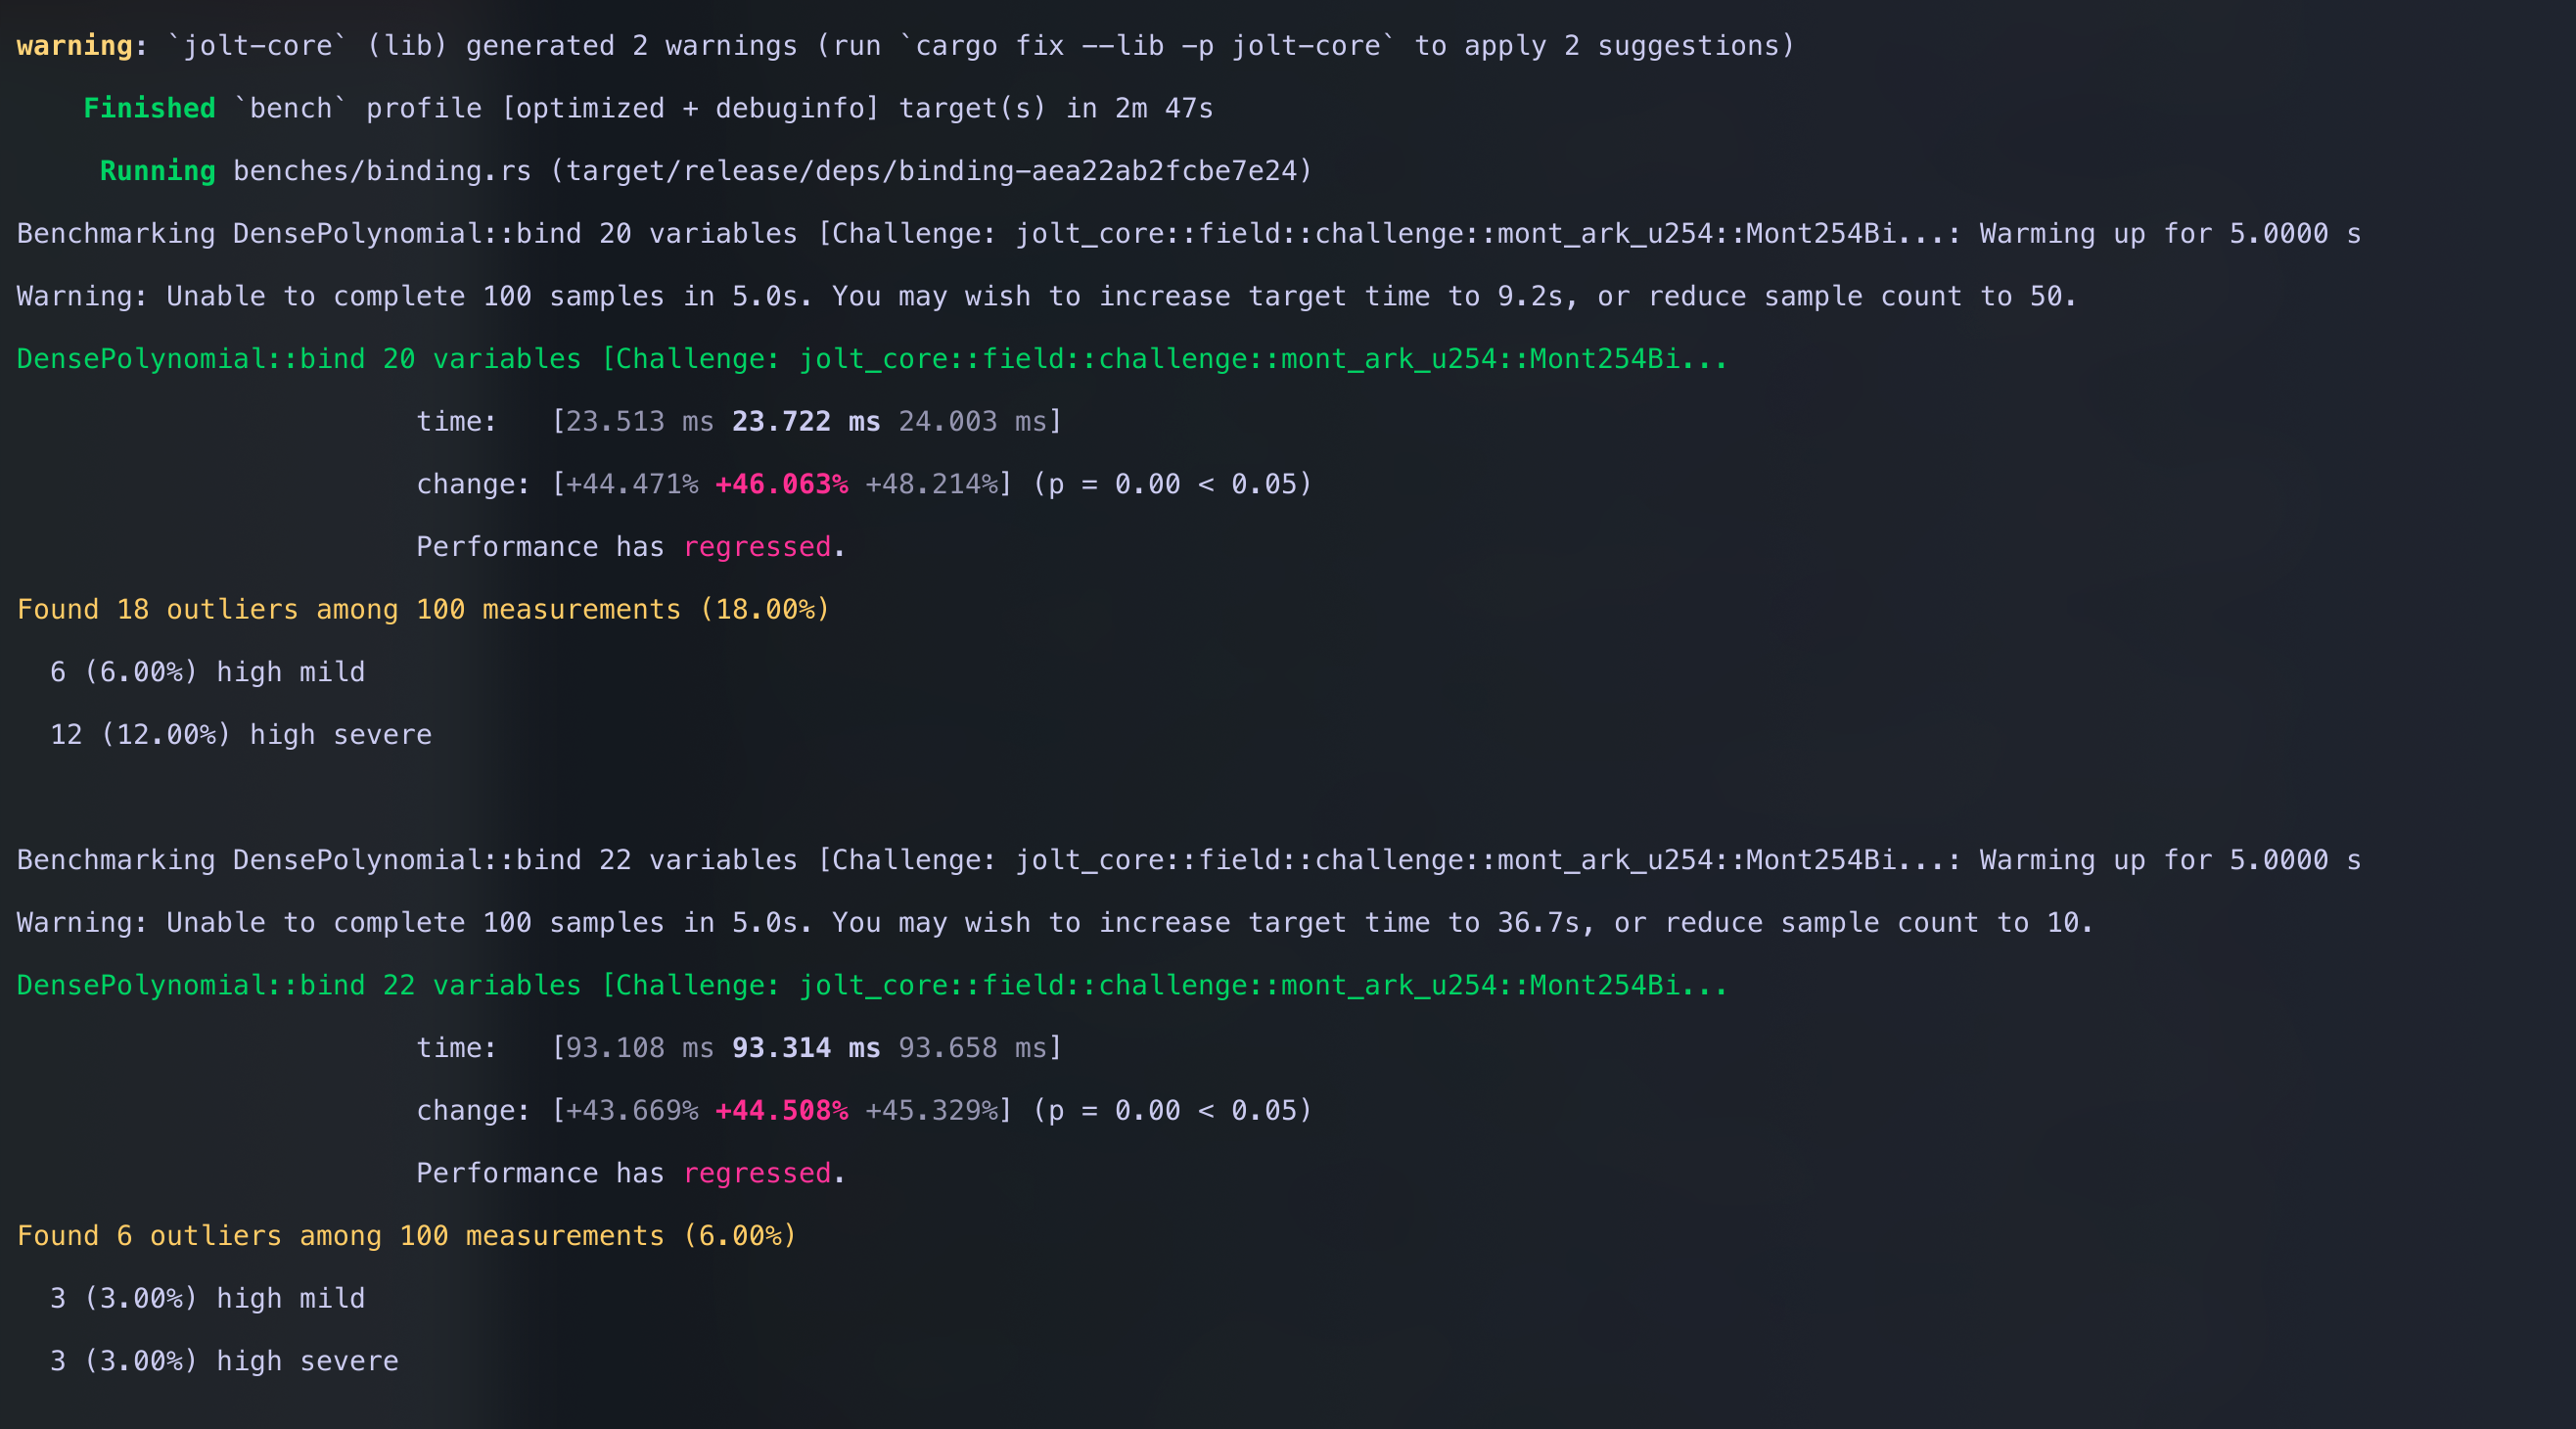Click the yellow 'warning' label at top
The height and width of the screenshot is (1429, 2576).
tap(75, 46)
